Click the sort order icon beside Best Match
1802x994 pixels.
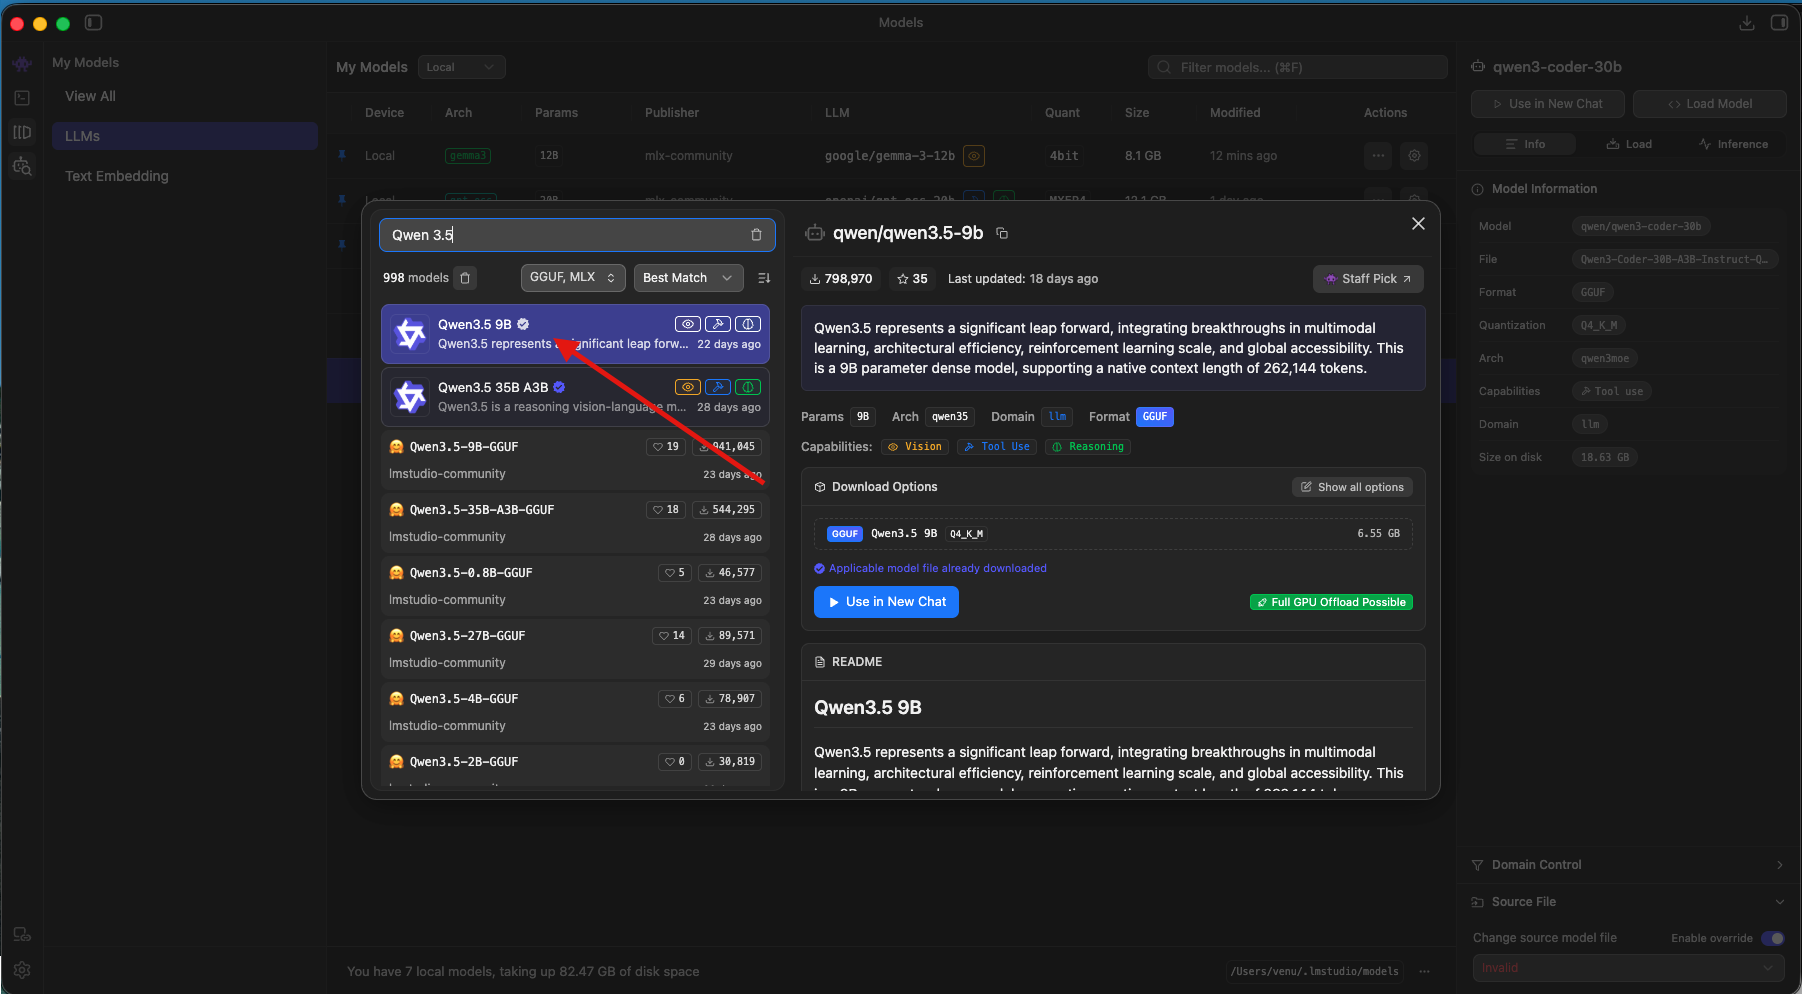[x=764, y=278]
